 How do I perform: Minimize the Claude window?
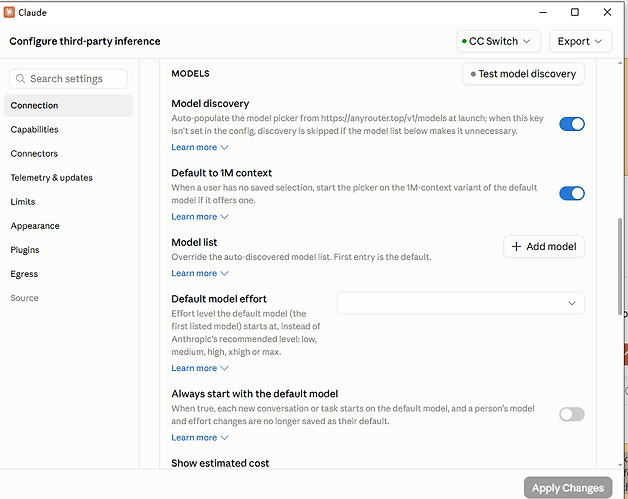[543, 12]
